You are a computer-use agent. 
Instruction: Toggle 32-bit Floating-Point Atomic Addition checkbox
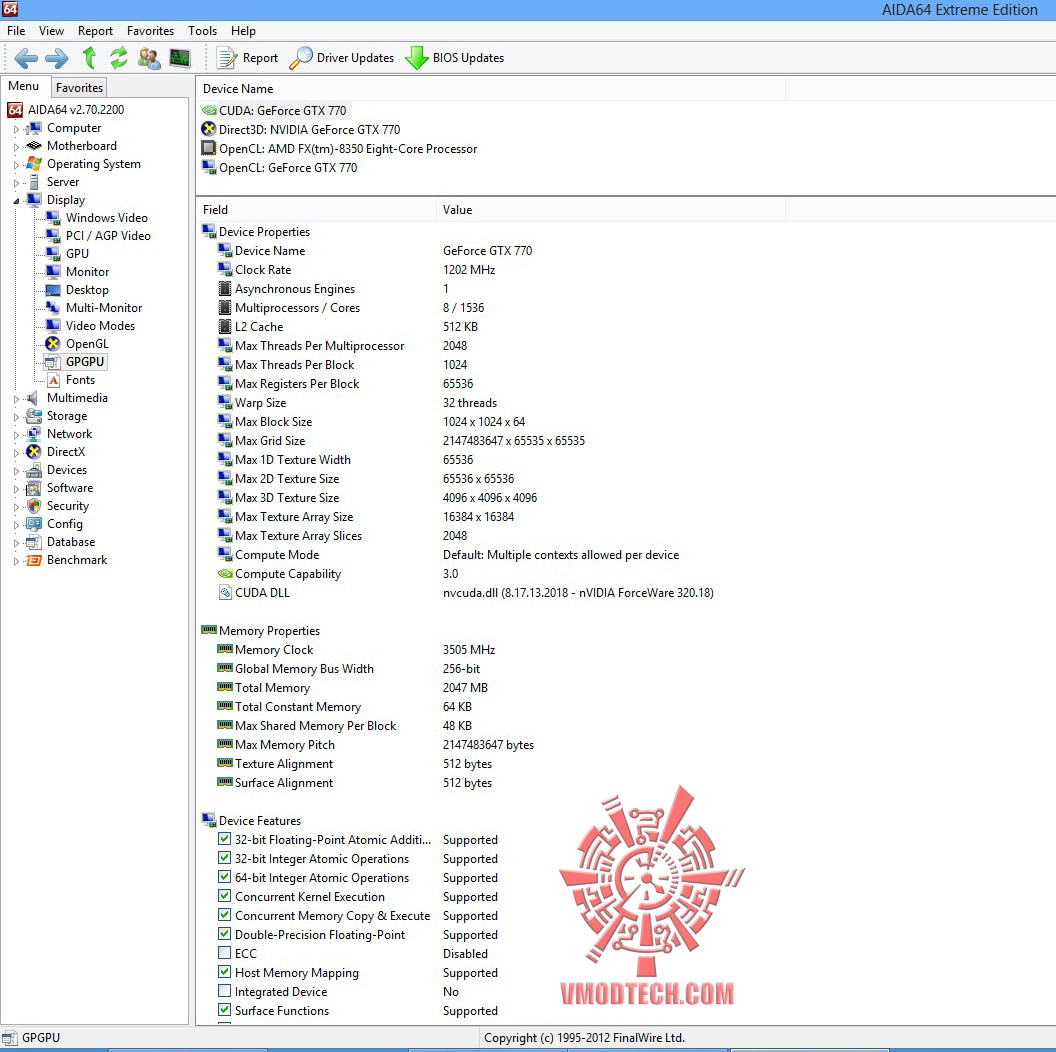pyautogui.click(x=225, y=839)
